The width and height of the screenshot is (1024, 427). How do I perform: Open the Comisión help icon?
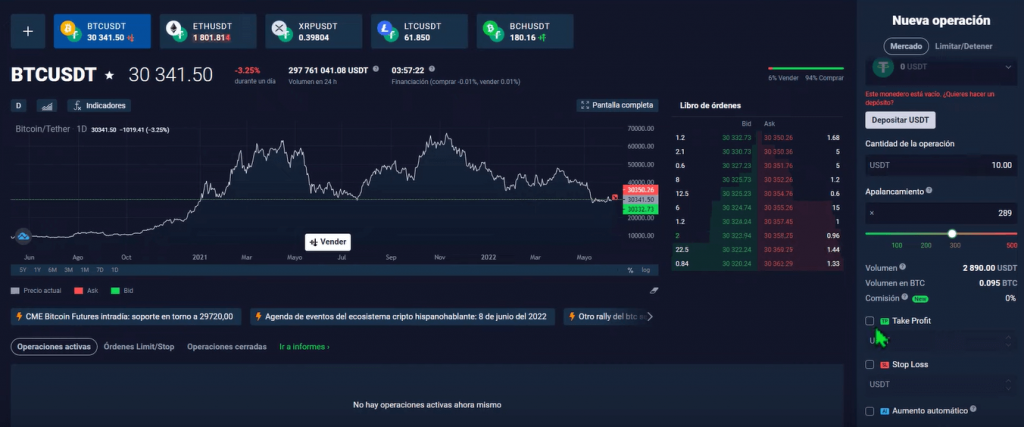pos(905,296)
